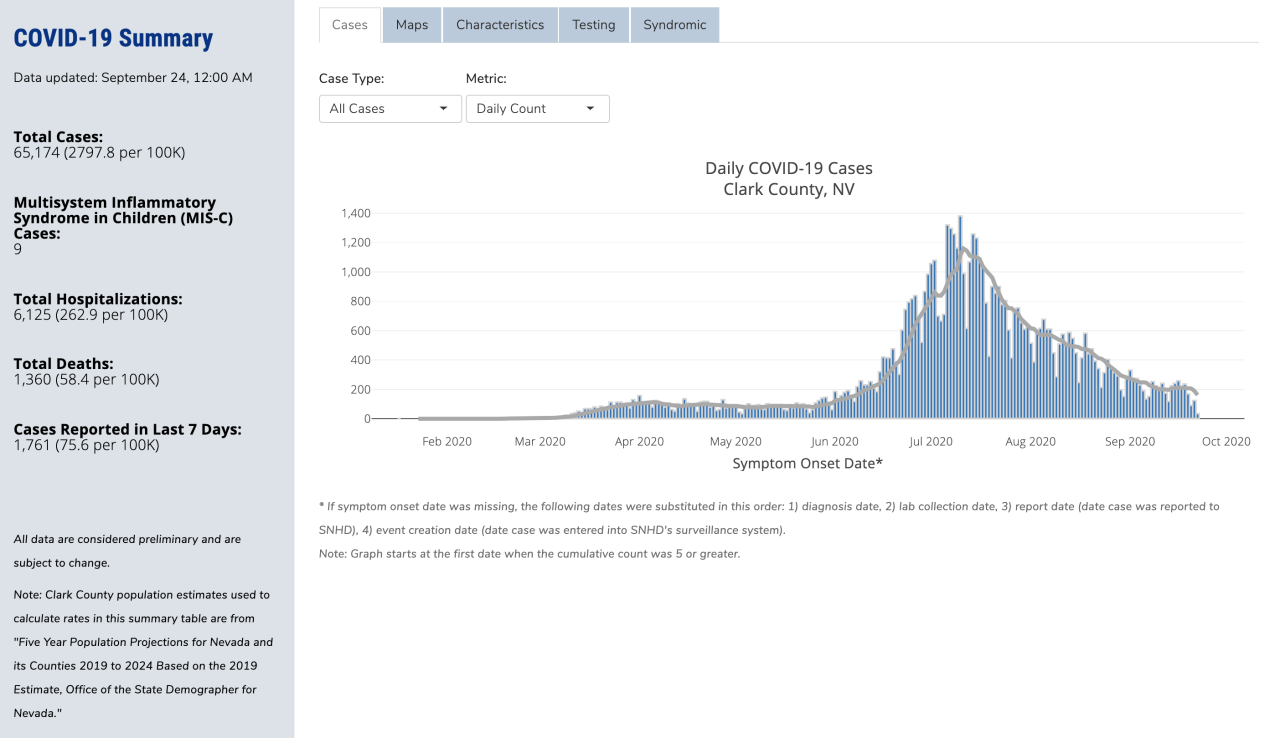Click Total Hospitalizations value 6,125

tap(91, 315)
